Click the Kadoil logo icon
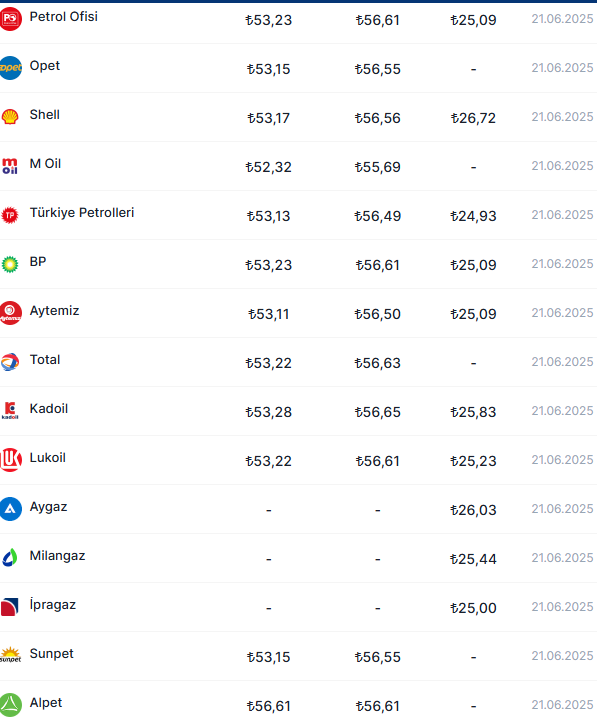 point(10,411)
